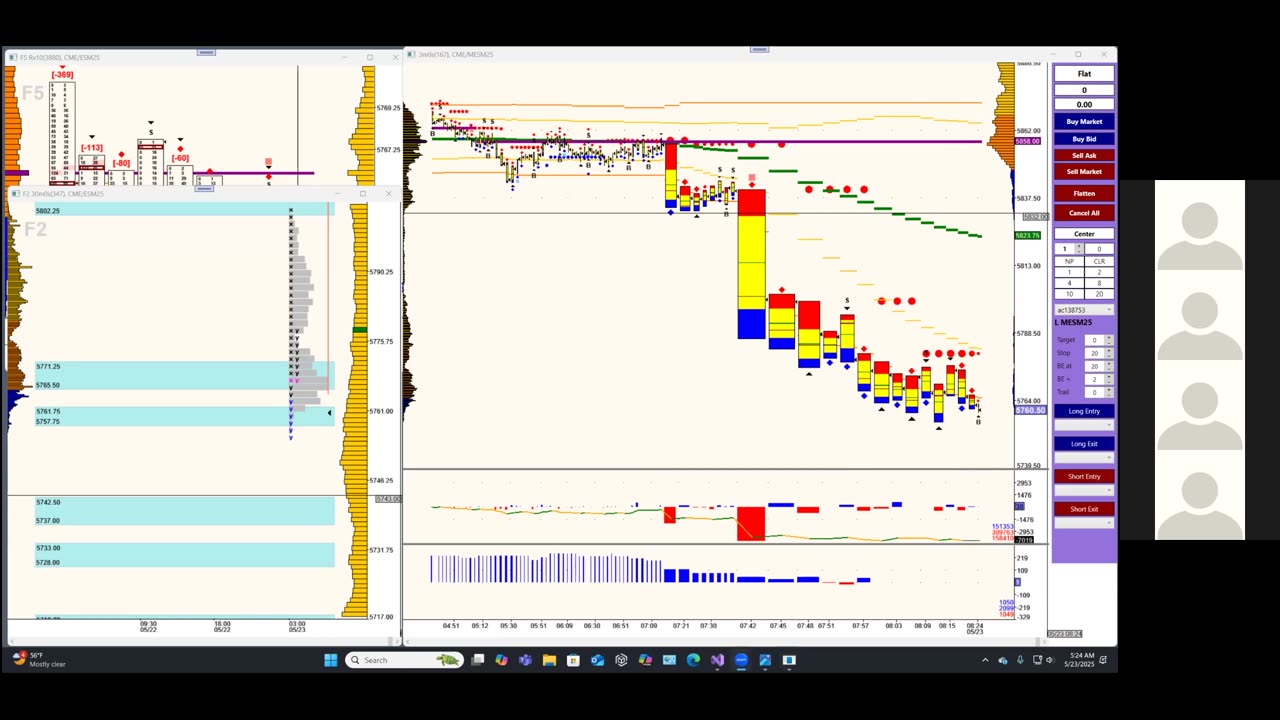Open the notification center icon
Screen dimensions: 1280x720
(1102, 660)
